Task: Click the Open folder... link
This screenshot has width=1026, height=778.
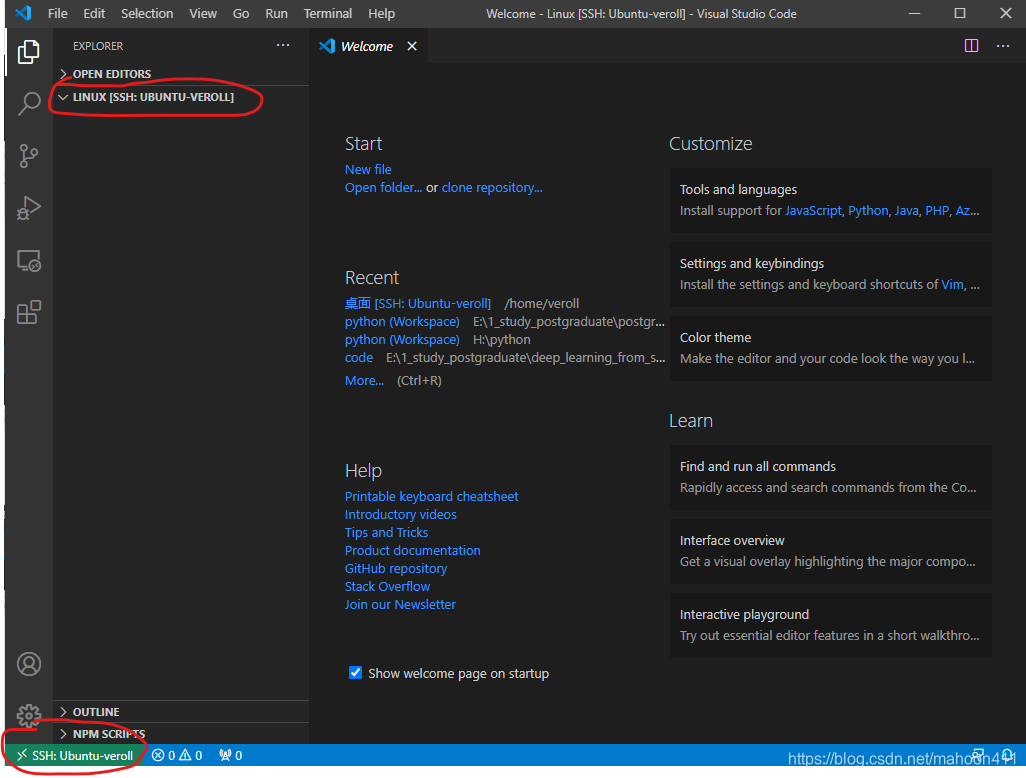Action: [383, 188]
